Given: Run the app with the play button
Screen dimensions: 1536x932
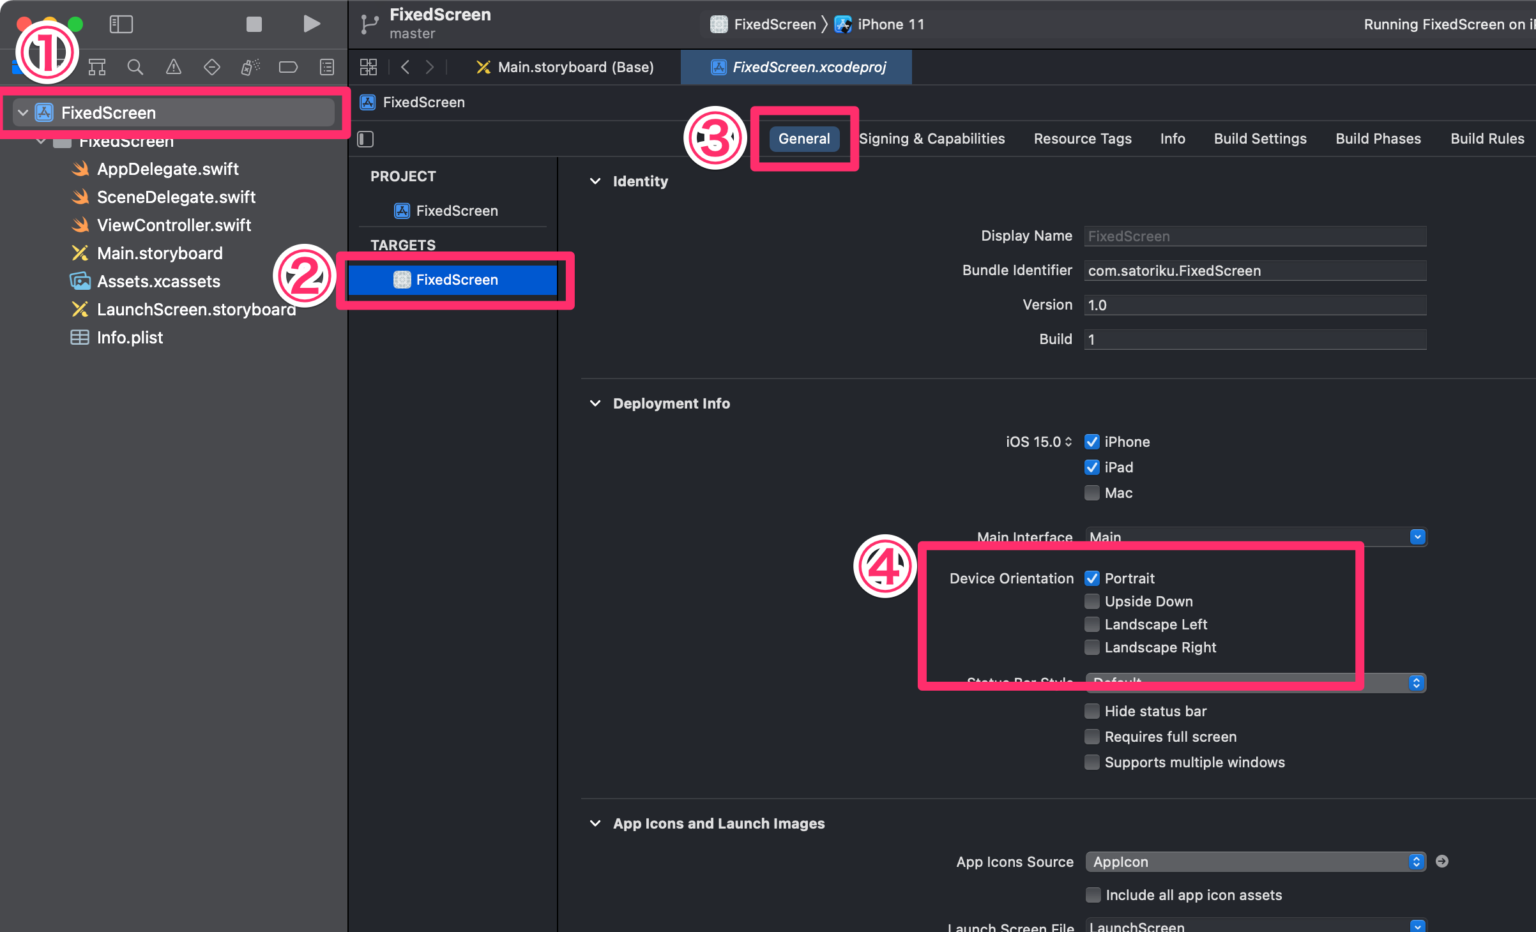Looking at the screenshot, I should click(x=312, y=23).
